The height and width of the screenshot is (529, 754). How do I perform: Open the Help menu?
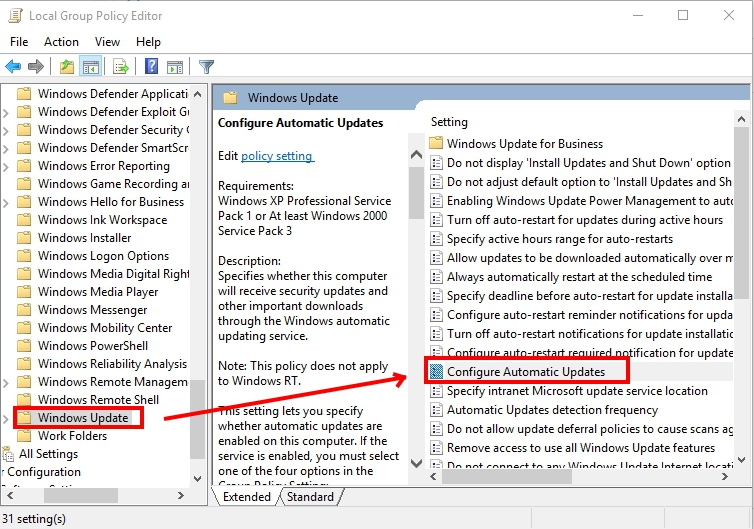coord(148,42)
